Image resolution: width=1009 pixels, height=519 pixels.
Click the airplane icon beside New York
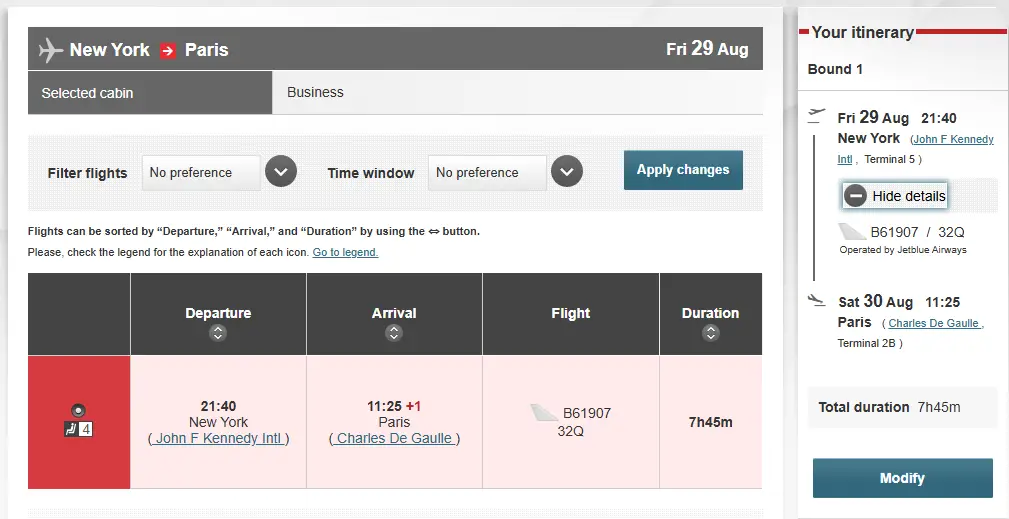(x=50, y=50)
